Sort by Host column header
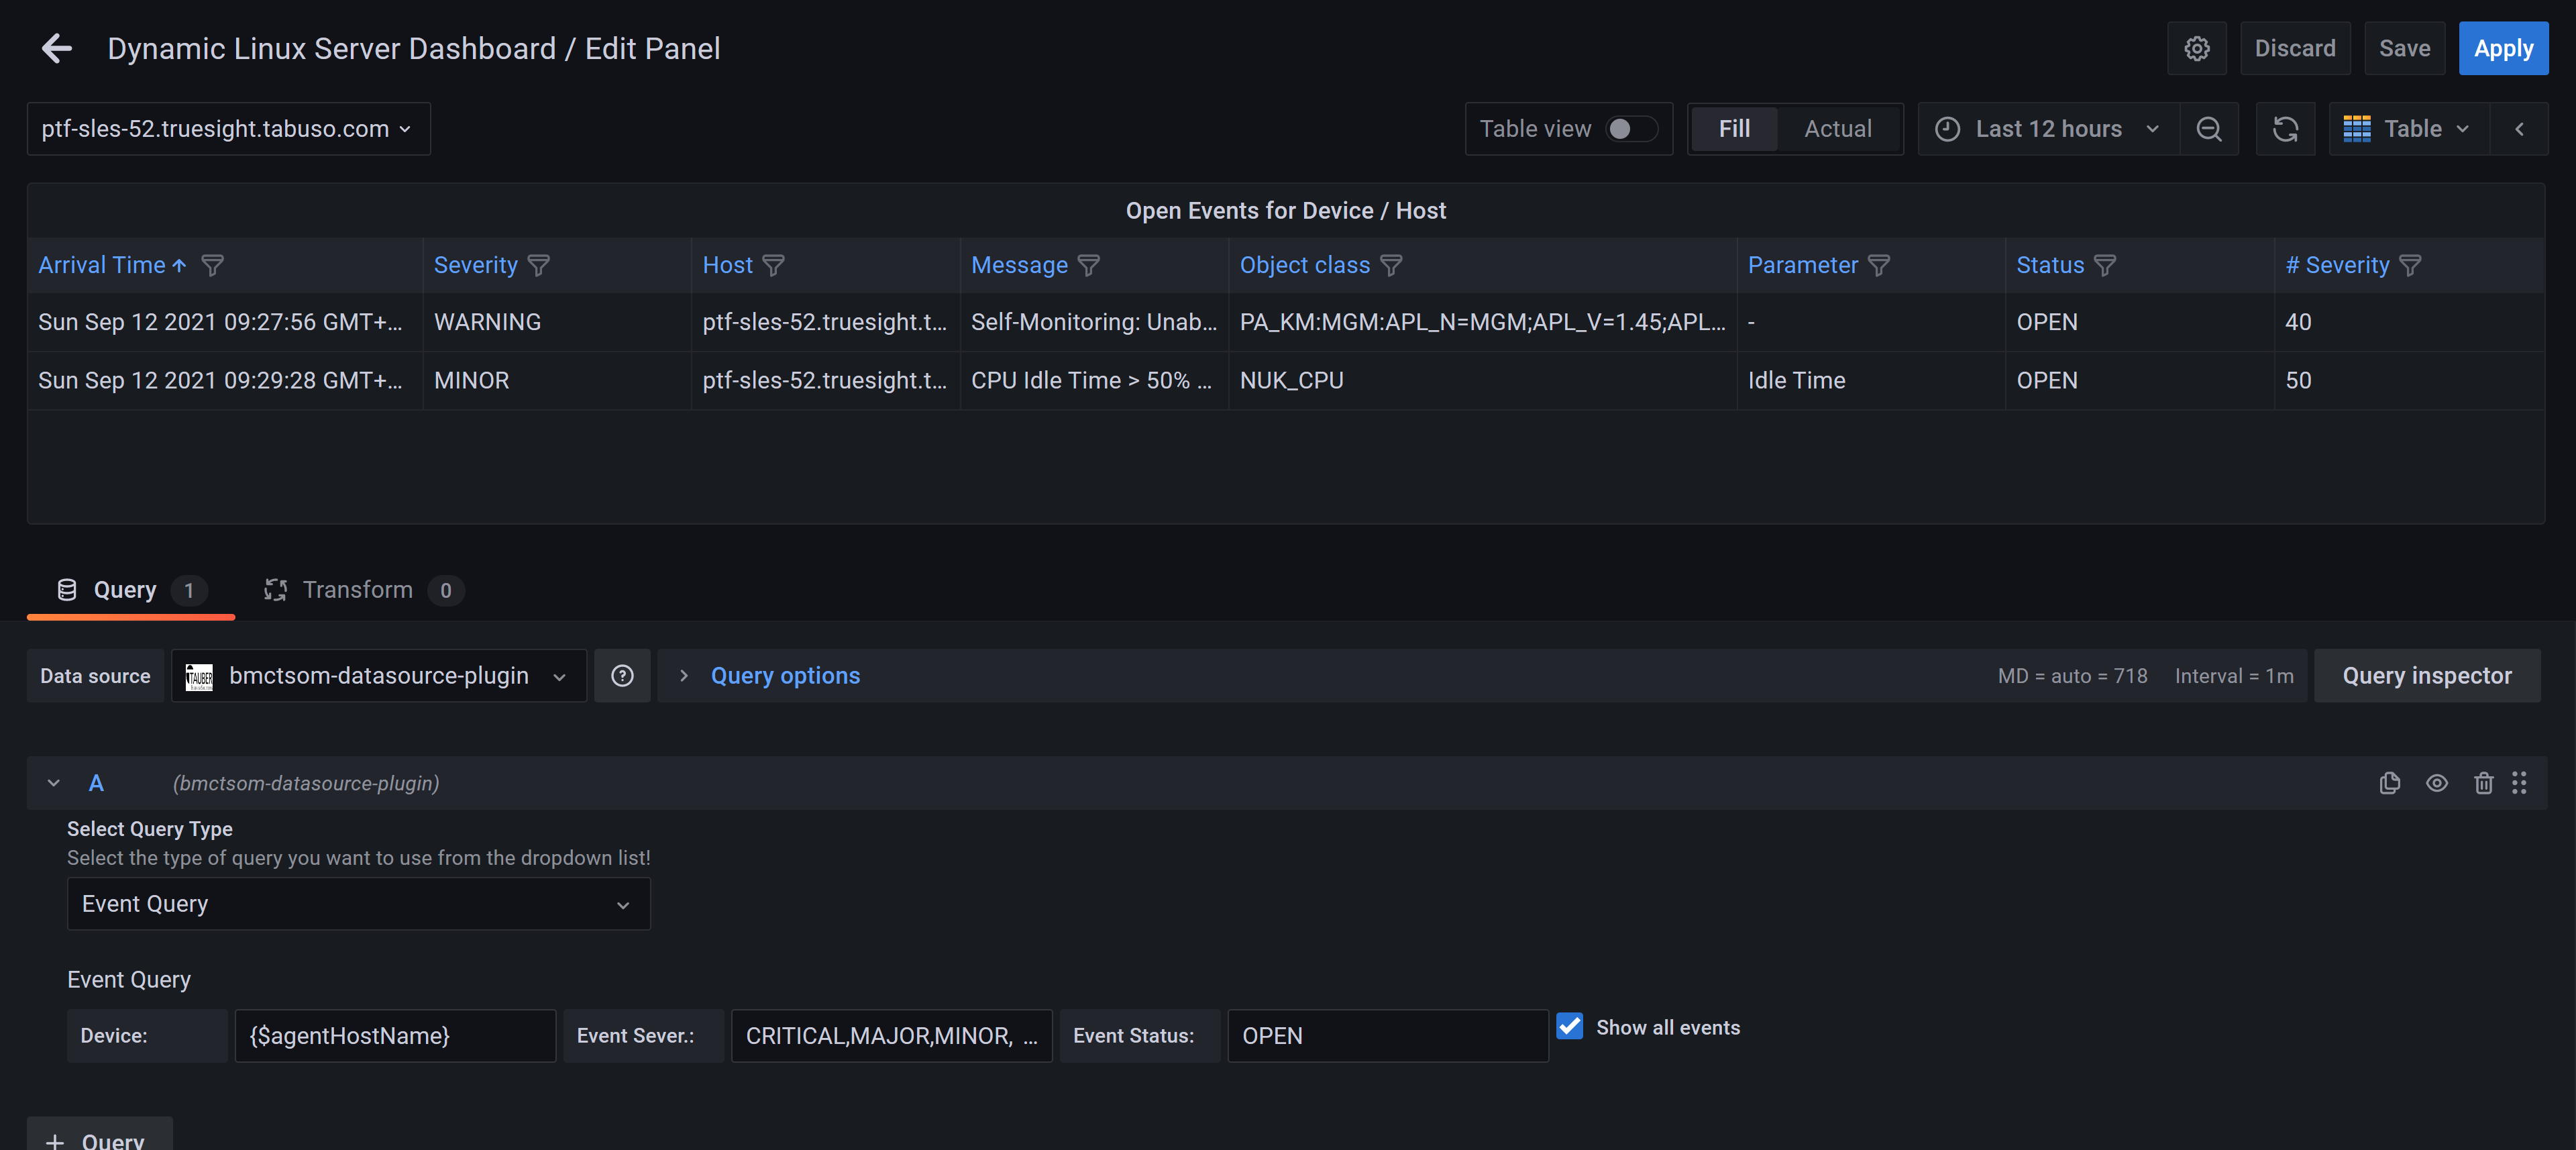This screenshot has width=2576, height=1150. click(x=727, y=265)
